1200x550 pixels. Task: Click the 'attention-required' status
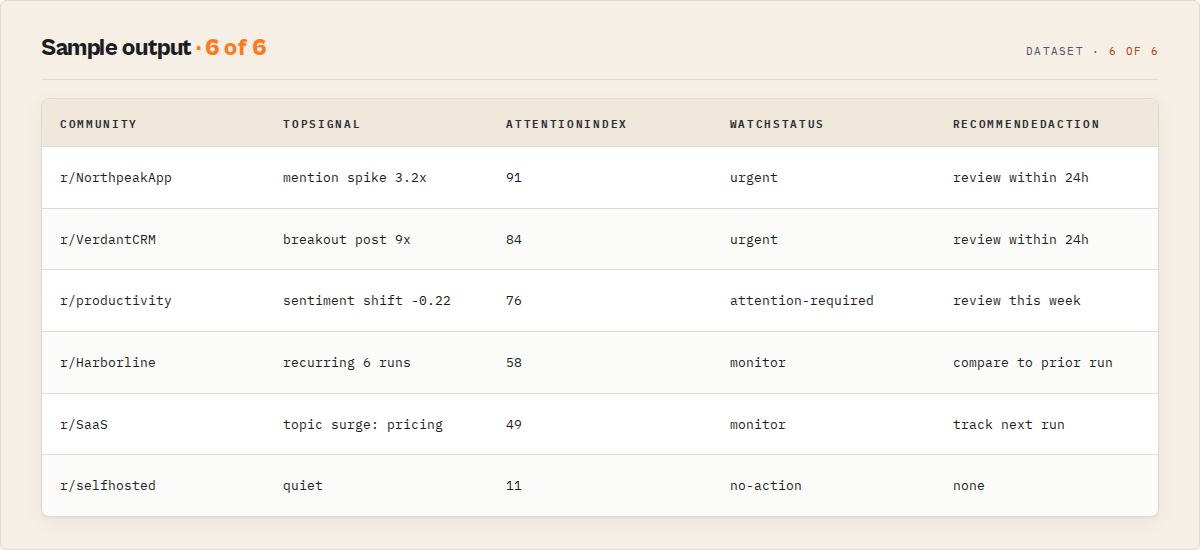pyautogui.click(x=802, y=301)
